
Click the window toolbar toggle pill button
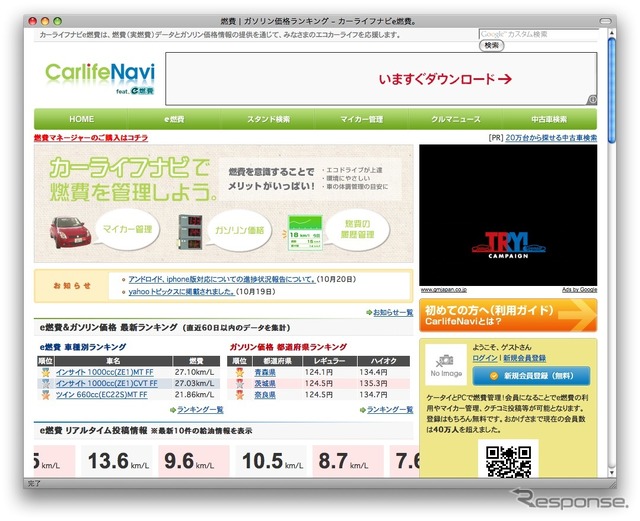[605, 21]
